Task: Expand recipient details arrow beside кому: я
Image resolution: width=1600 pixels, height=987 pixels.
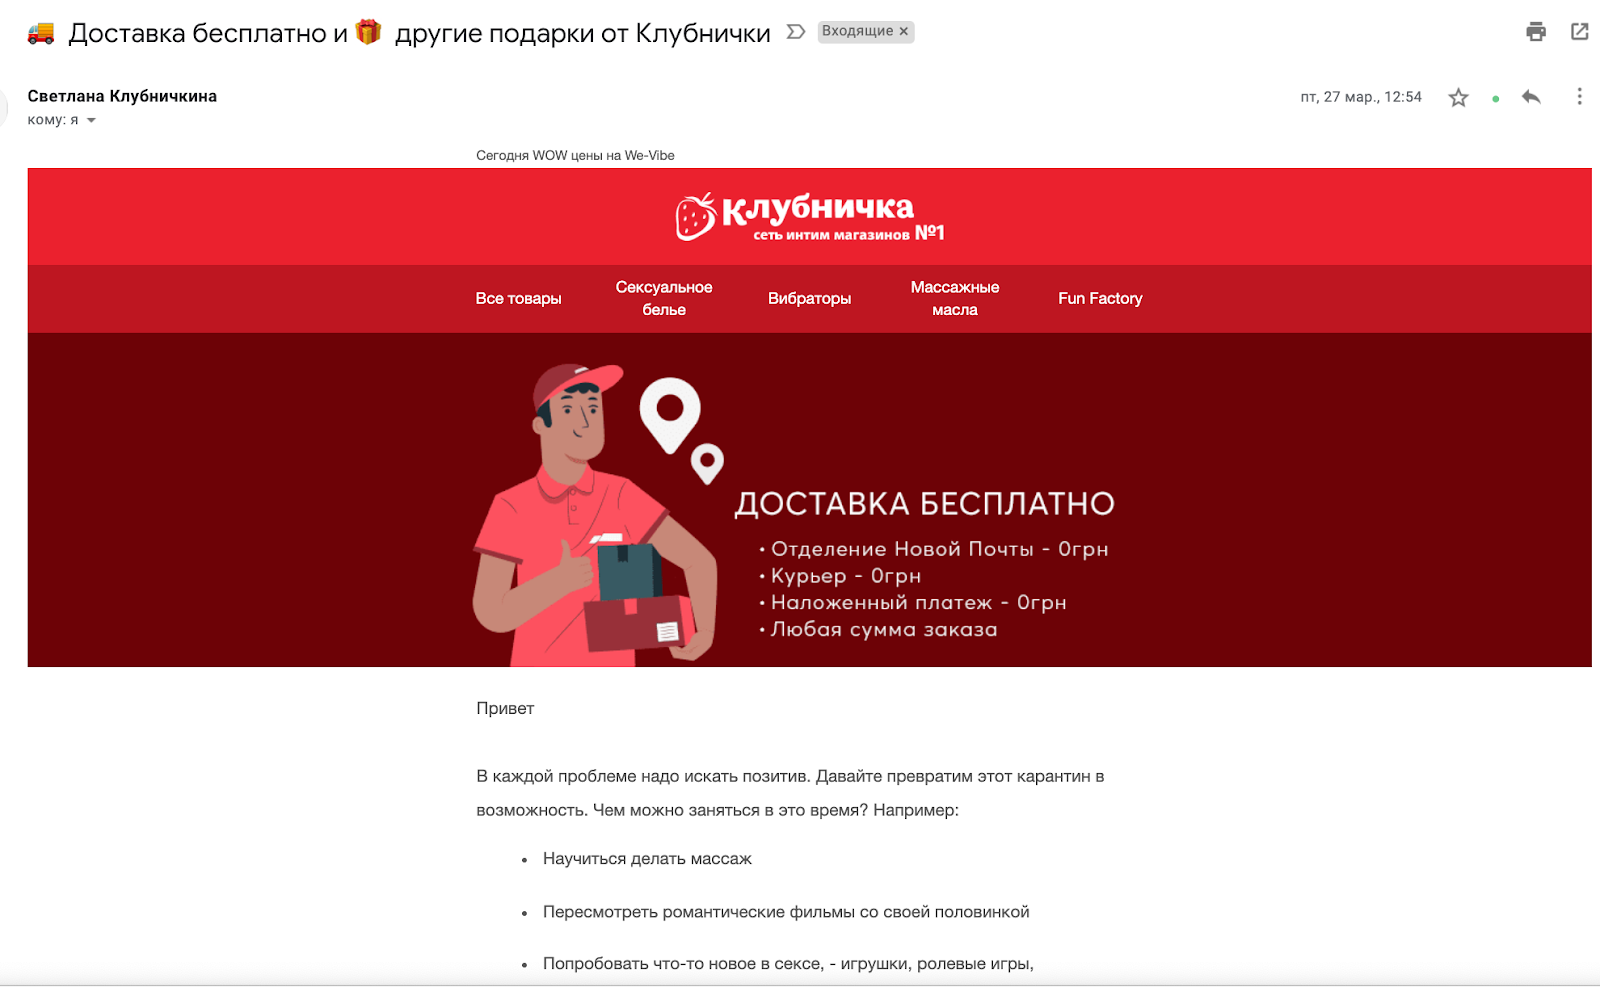Action: coord(91,120)
